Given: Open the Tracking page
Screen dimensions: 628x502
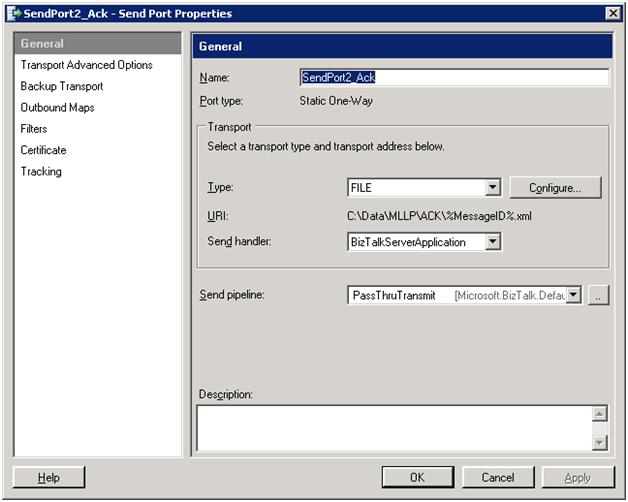Looking at the screenshot, I should click(x=41, y=171).
